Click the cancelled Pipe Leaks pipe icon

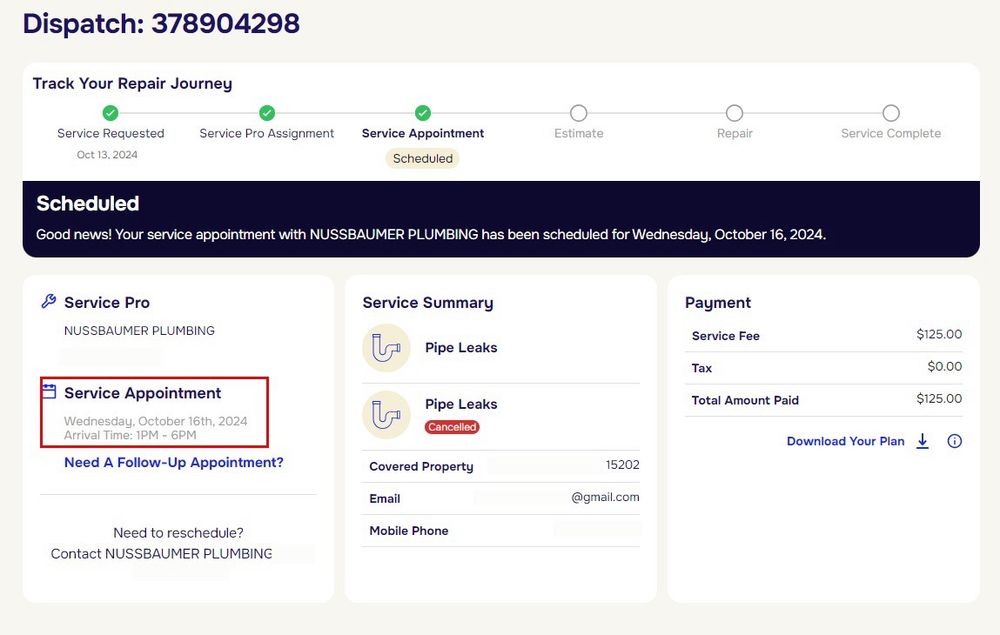[x=386, y=414]
